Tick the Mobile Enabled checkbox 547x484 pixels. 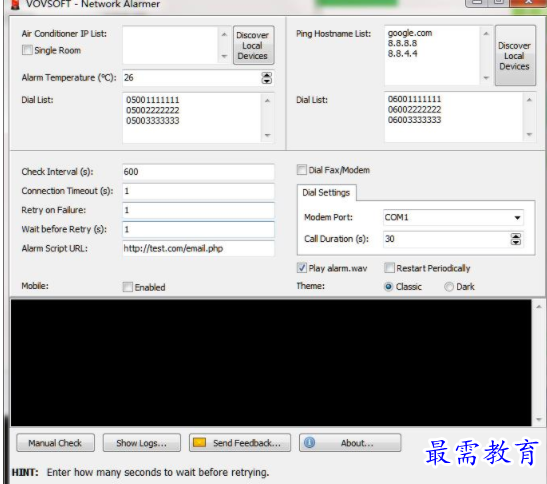click(128, 287)
